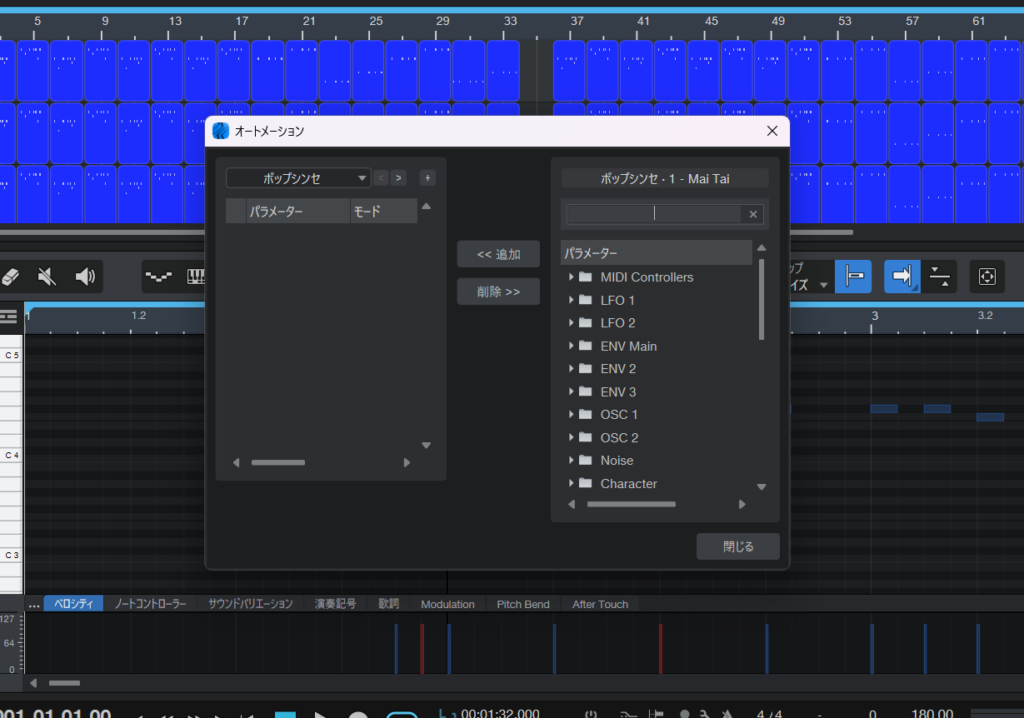
Task: Open the lane options ellipsis button
Action: click(x=34, y=604)
